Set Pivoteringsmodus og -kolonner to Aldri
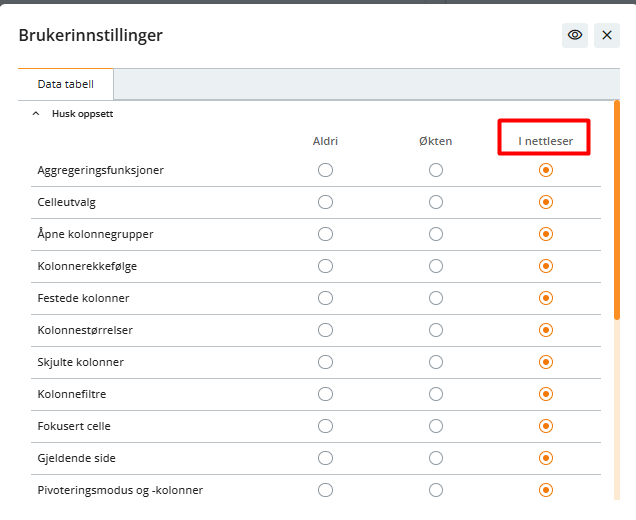 coord(325,490)
